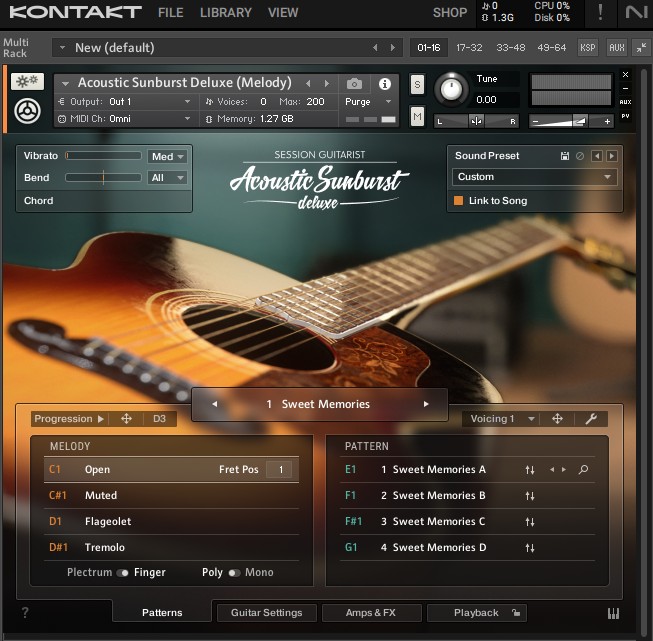Open pattern browser magnifier for Sweet Memories A
653x641 pixels.
click(x=583, y=470)
